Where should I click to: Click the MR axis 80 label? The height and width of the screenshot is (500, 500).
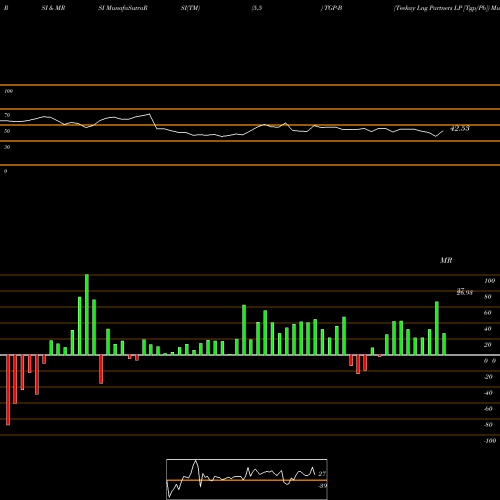point(488,297)
